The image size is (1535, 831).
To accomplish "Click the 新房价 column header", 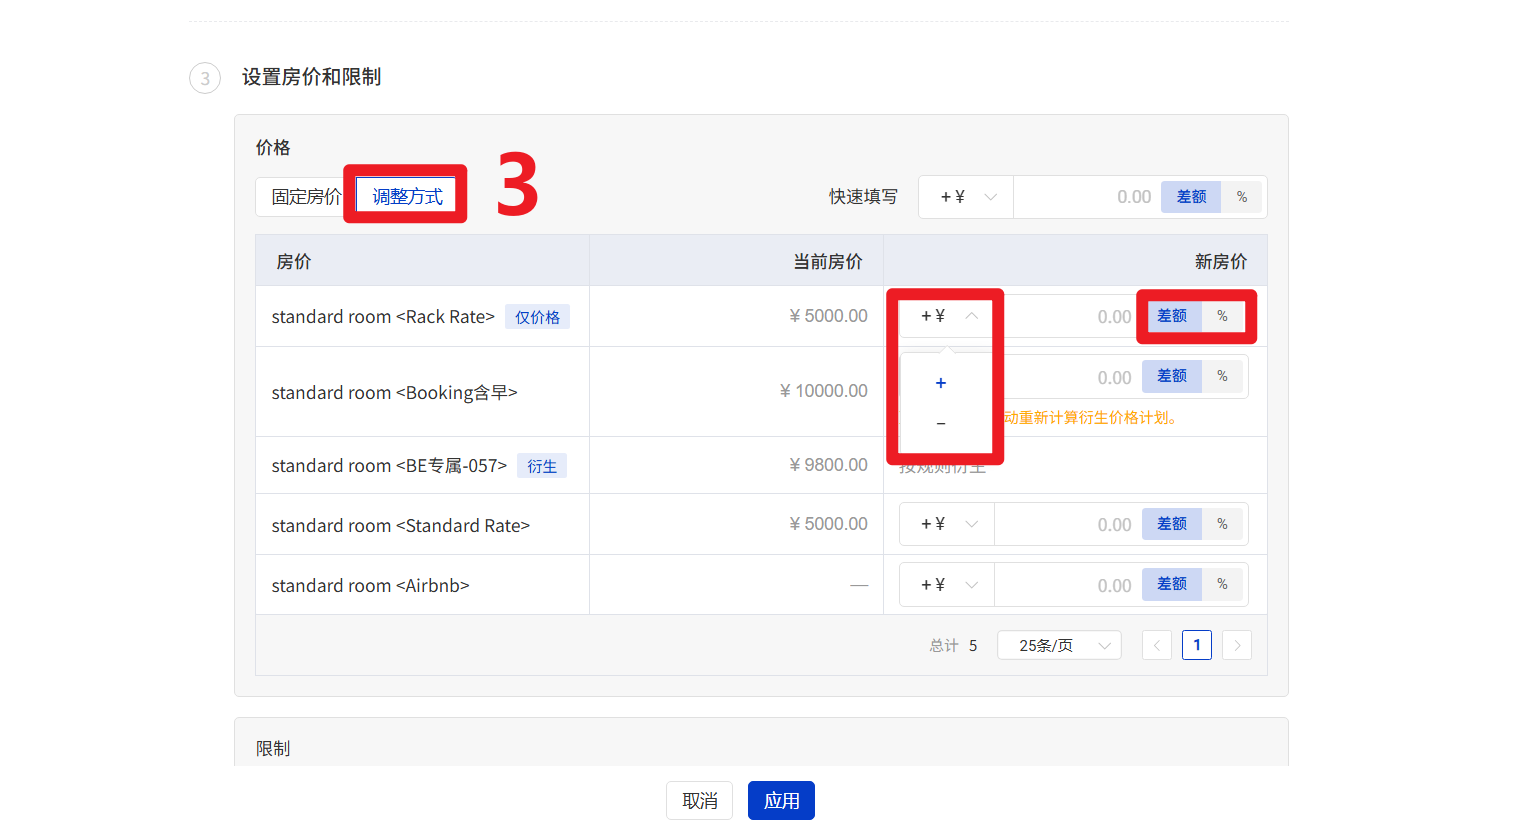I will [x=1221, y=261].
